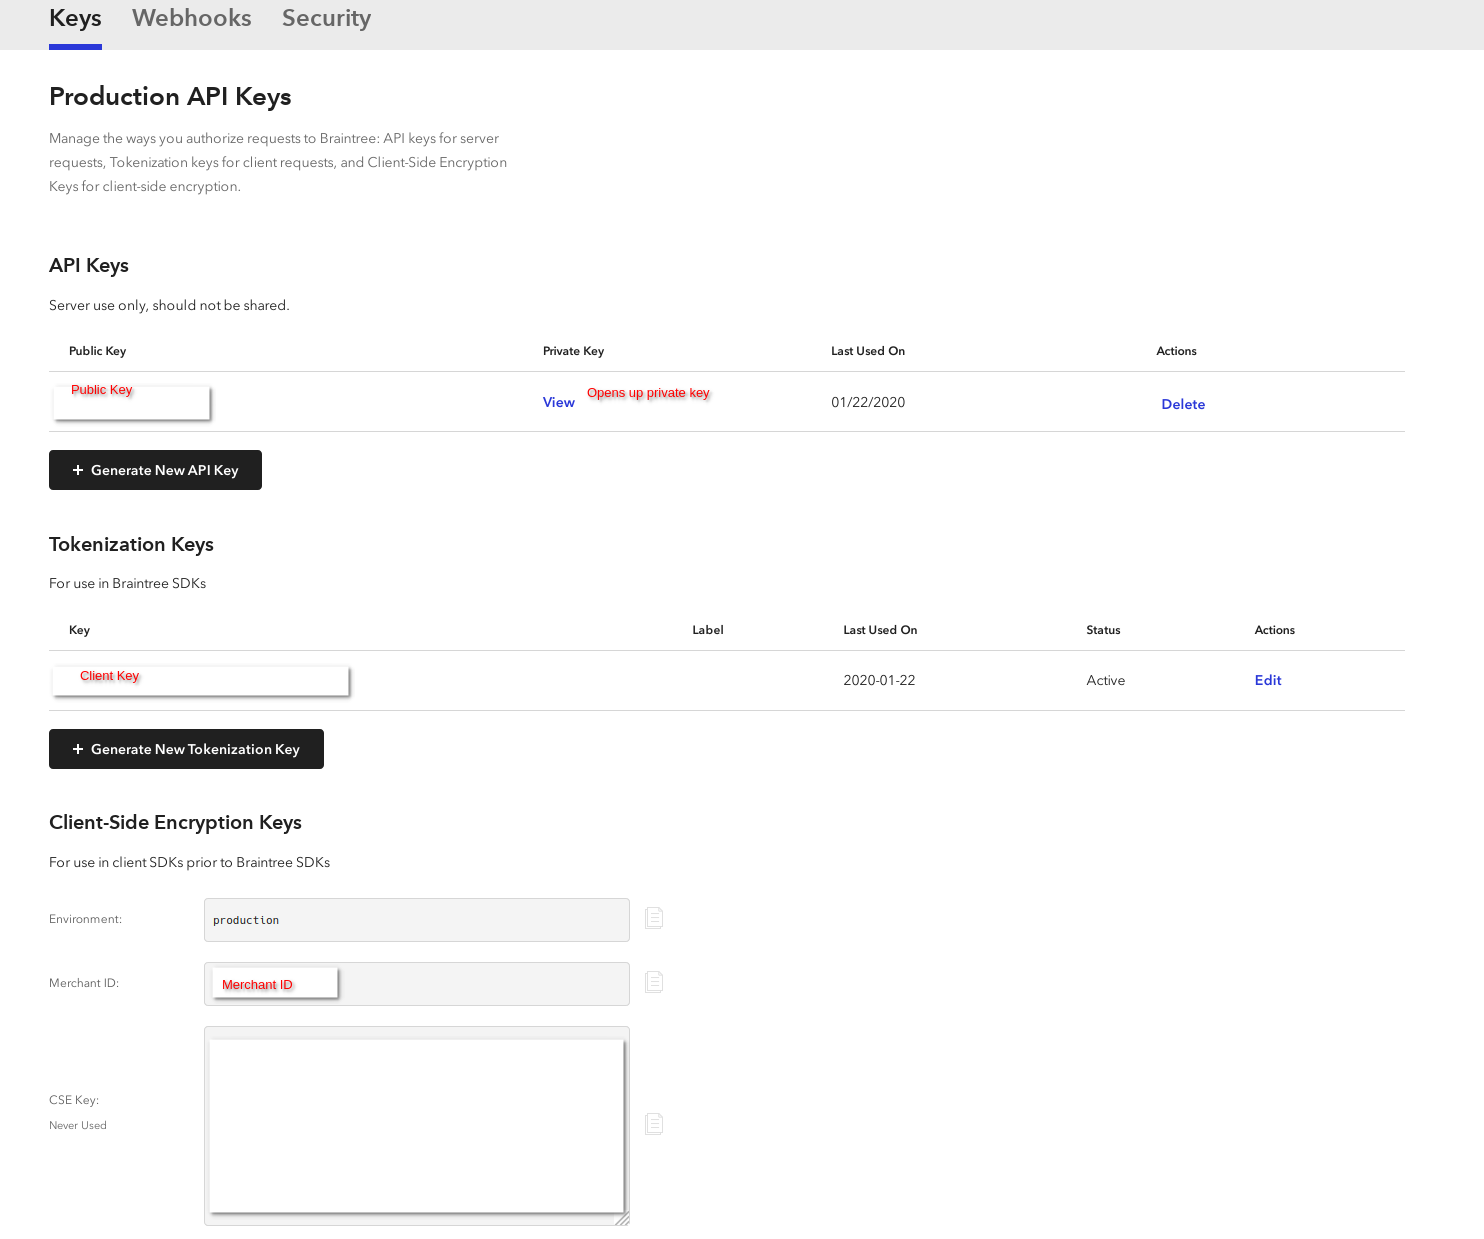Click the API Keys 'Last Used On' header
Image resolution: width=1484 pixels, height=1239 pixels.
pos(868,351)
